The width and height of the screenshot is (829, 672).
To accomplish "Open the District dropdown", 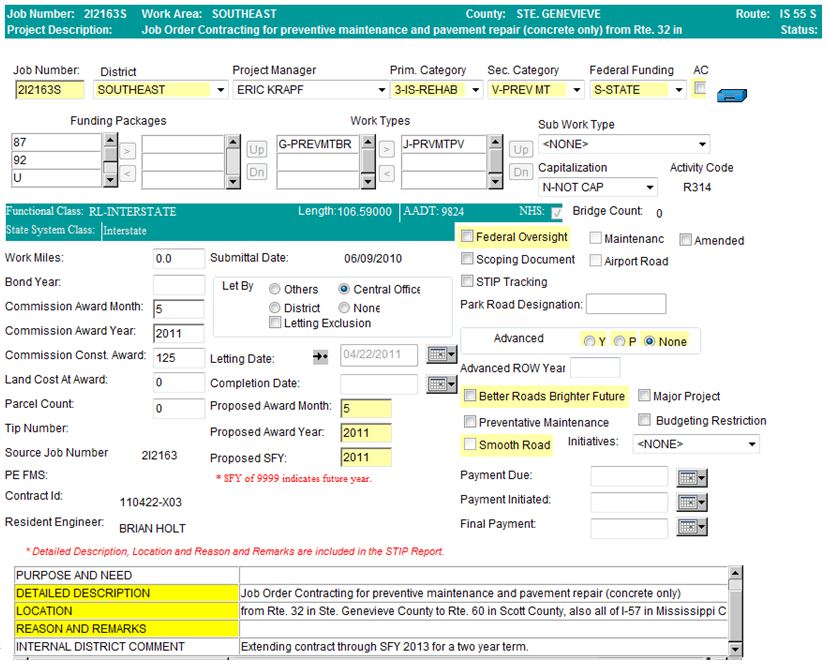I will (220, 90).
